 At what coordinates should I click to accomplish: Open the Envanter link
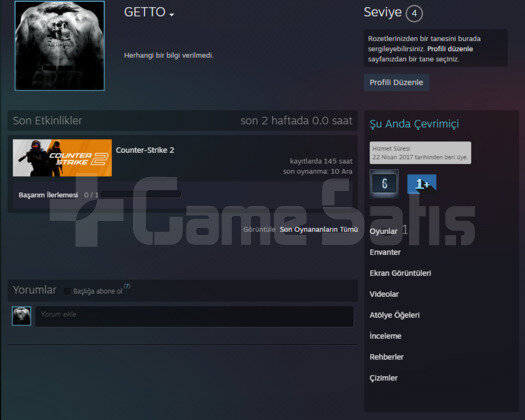coord(385,252)
